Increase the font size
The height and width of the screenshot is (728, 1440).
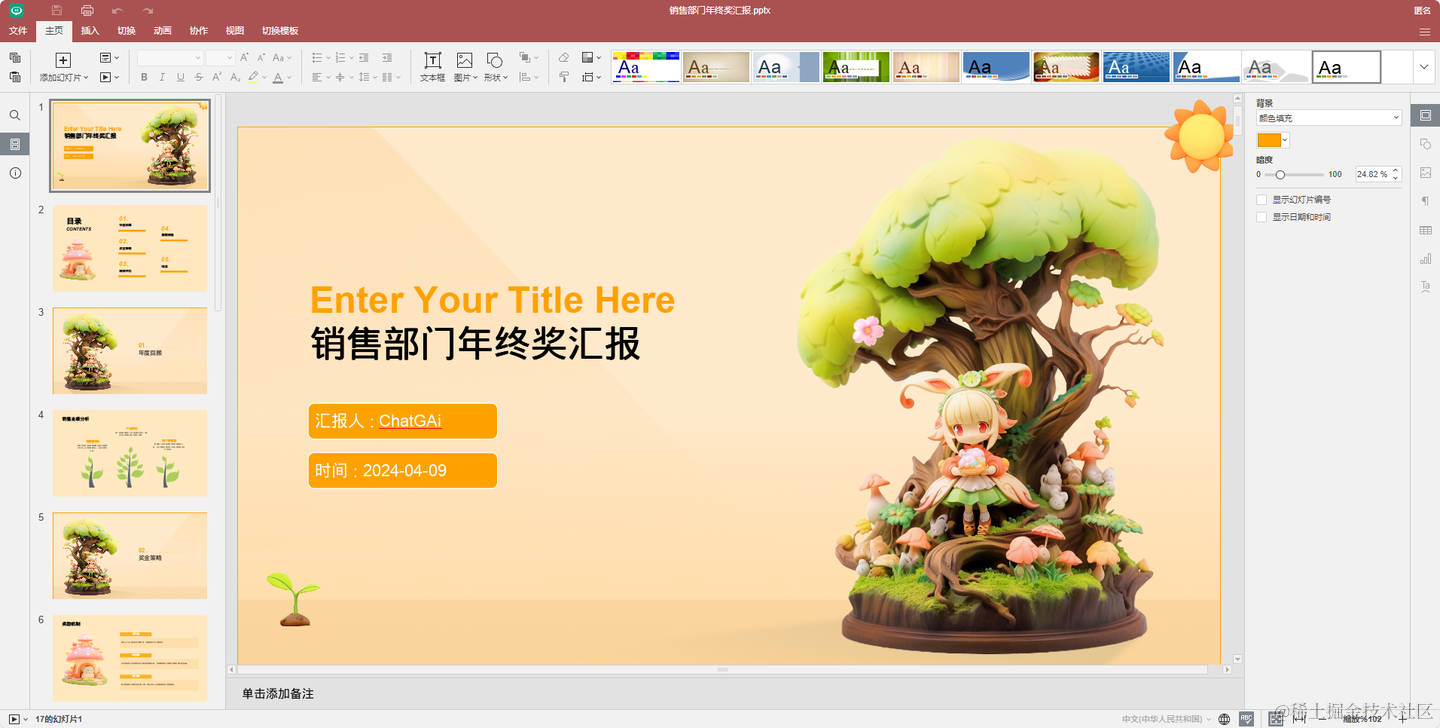click(x=245, y=58)
